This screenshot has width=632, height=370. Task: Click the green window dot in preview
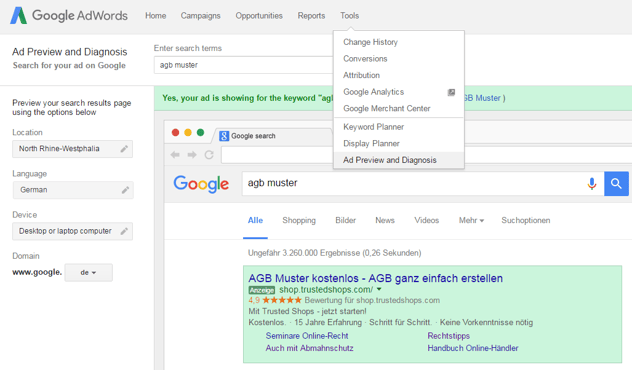click(200, 133)
